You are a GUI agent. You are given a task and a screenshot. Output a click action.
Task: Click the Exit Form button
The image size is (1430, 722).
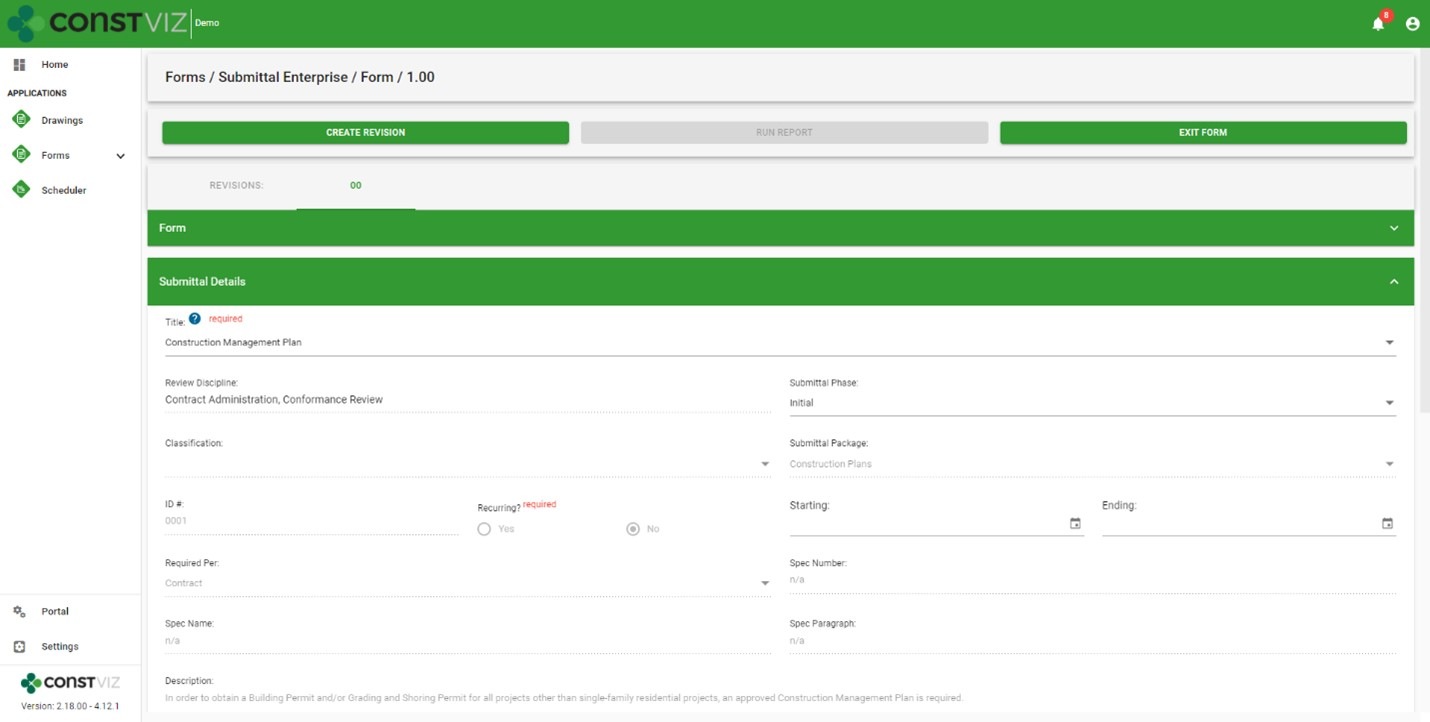pos(1202,133)
